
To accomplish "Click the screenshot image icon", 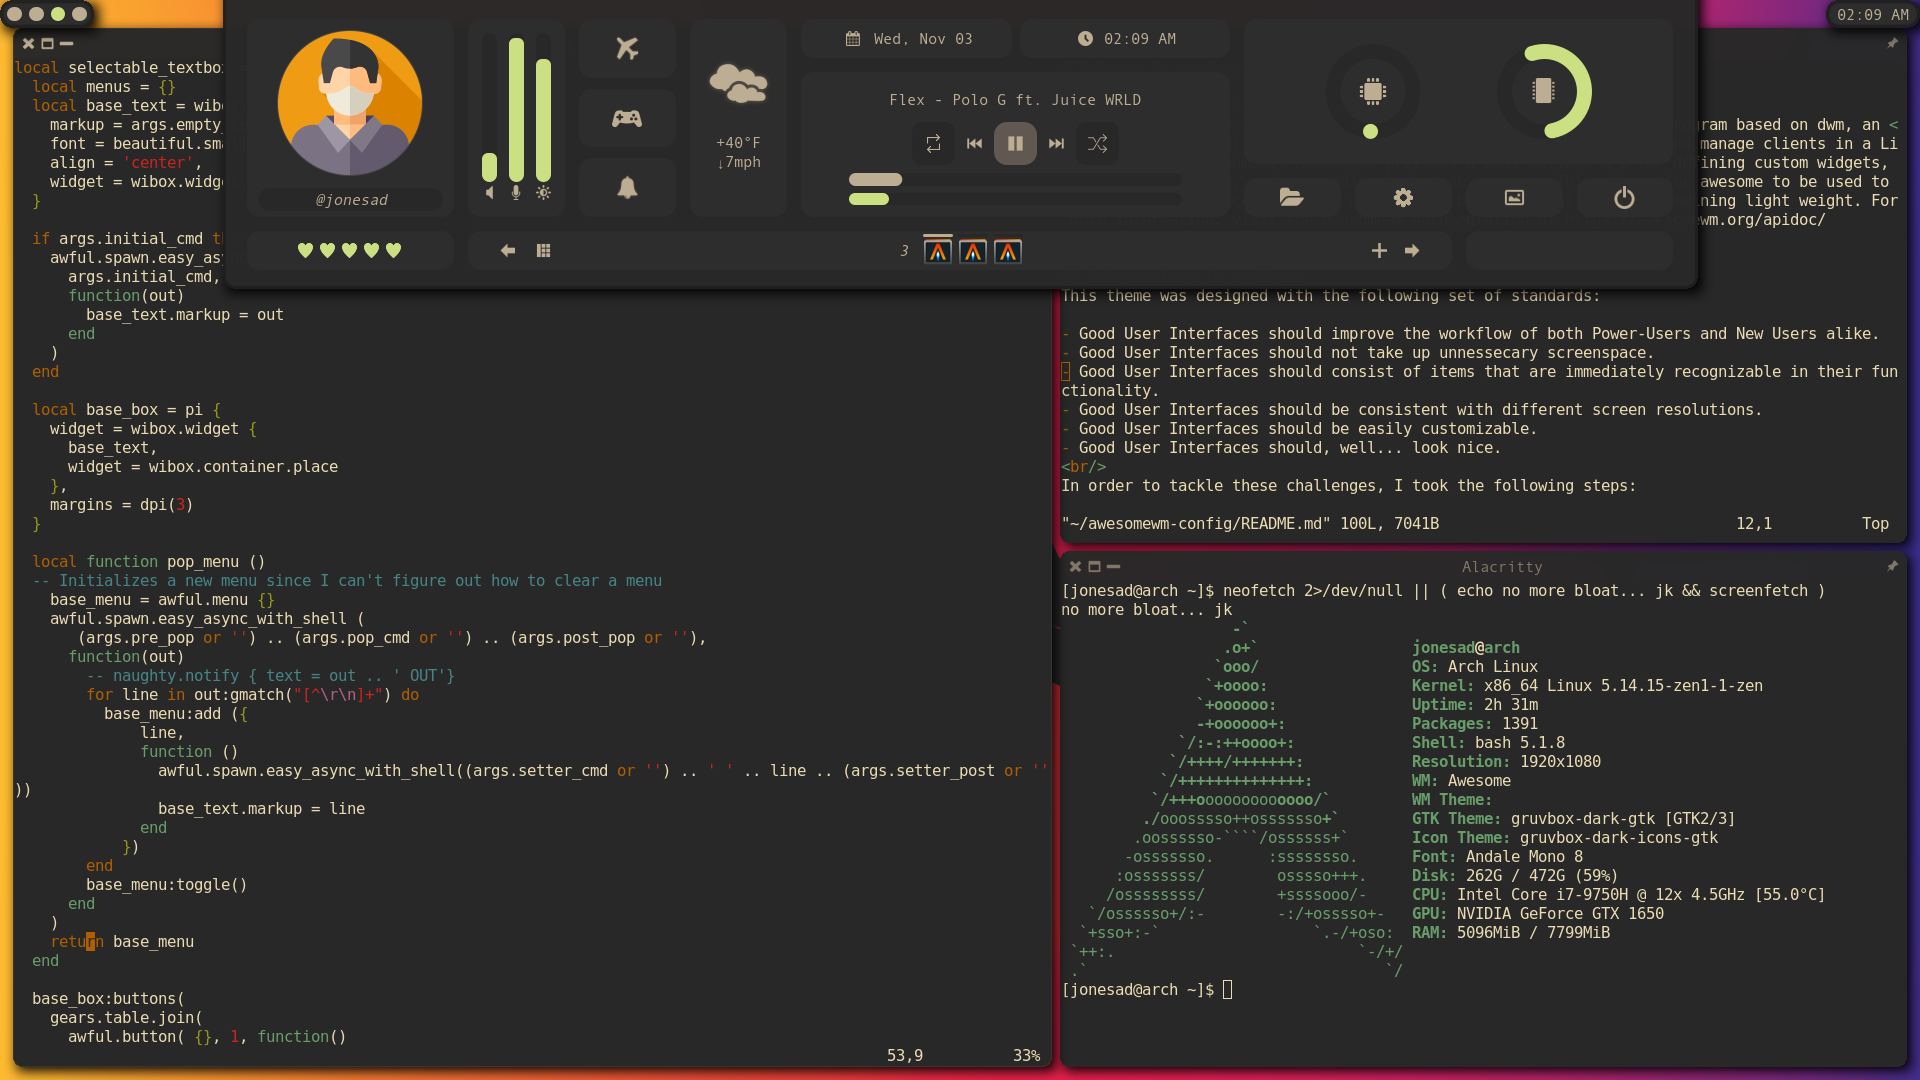I will tap(1514, 198).
